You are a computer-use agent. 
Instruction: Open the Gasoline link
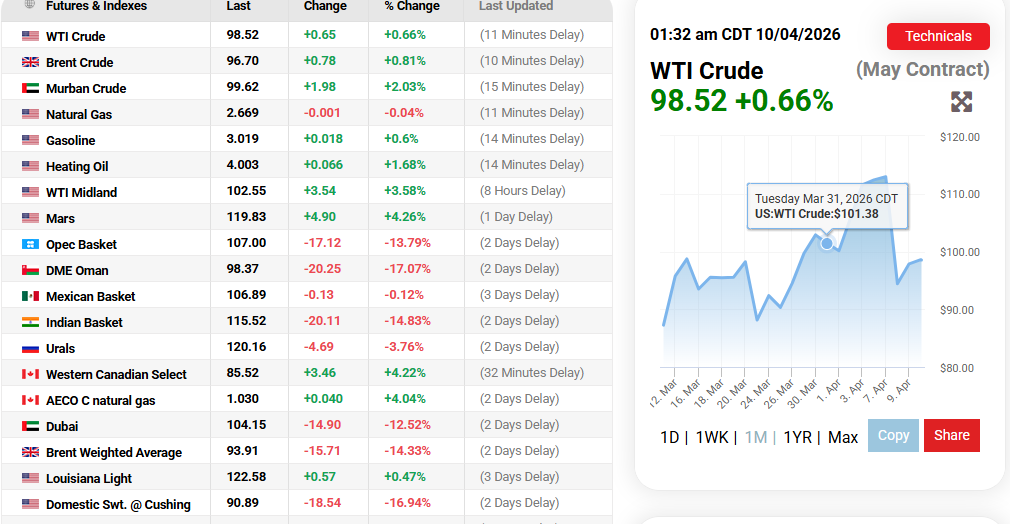tap(70, 140)
